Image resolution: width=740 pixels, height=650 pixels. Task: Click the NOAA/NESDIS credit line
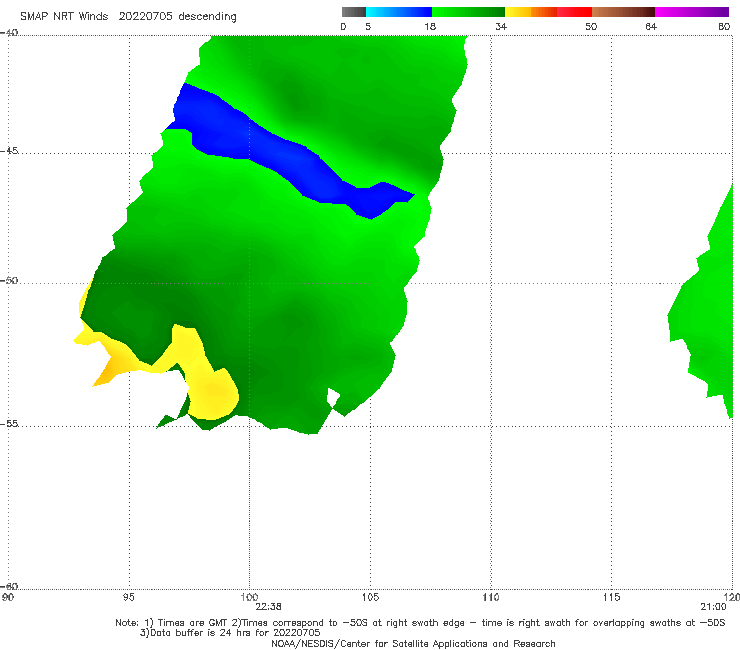point(413,643)
